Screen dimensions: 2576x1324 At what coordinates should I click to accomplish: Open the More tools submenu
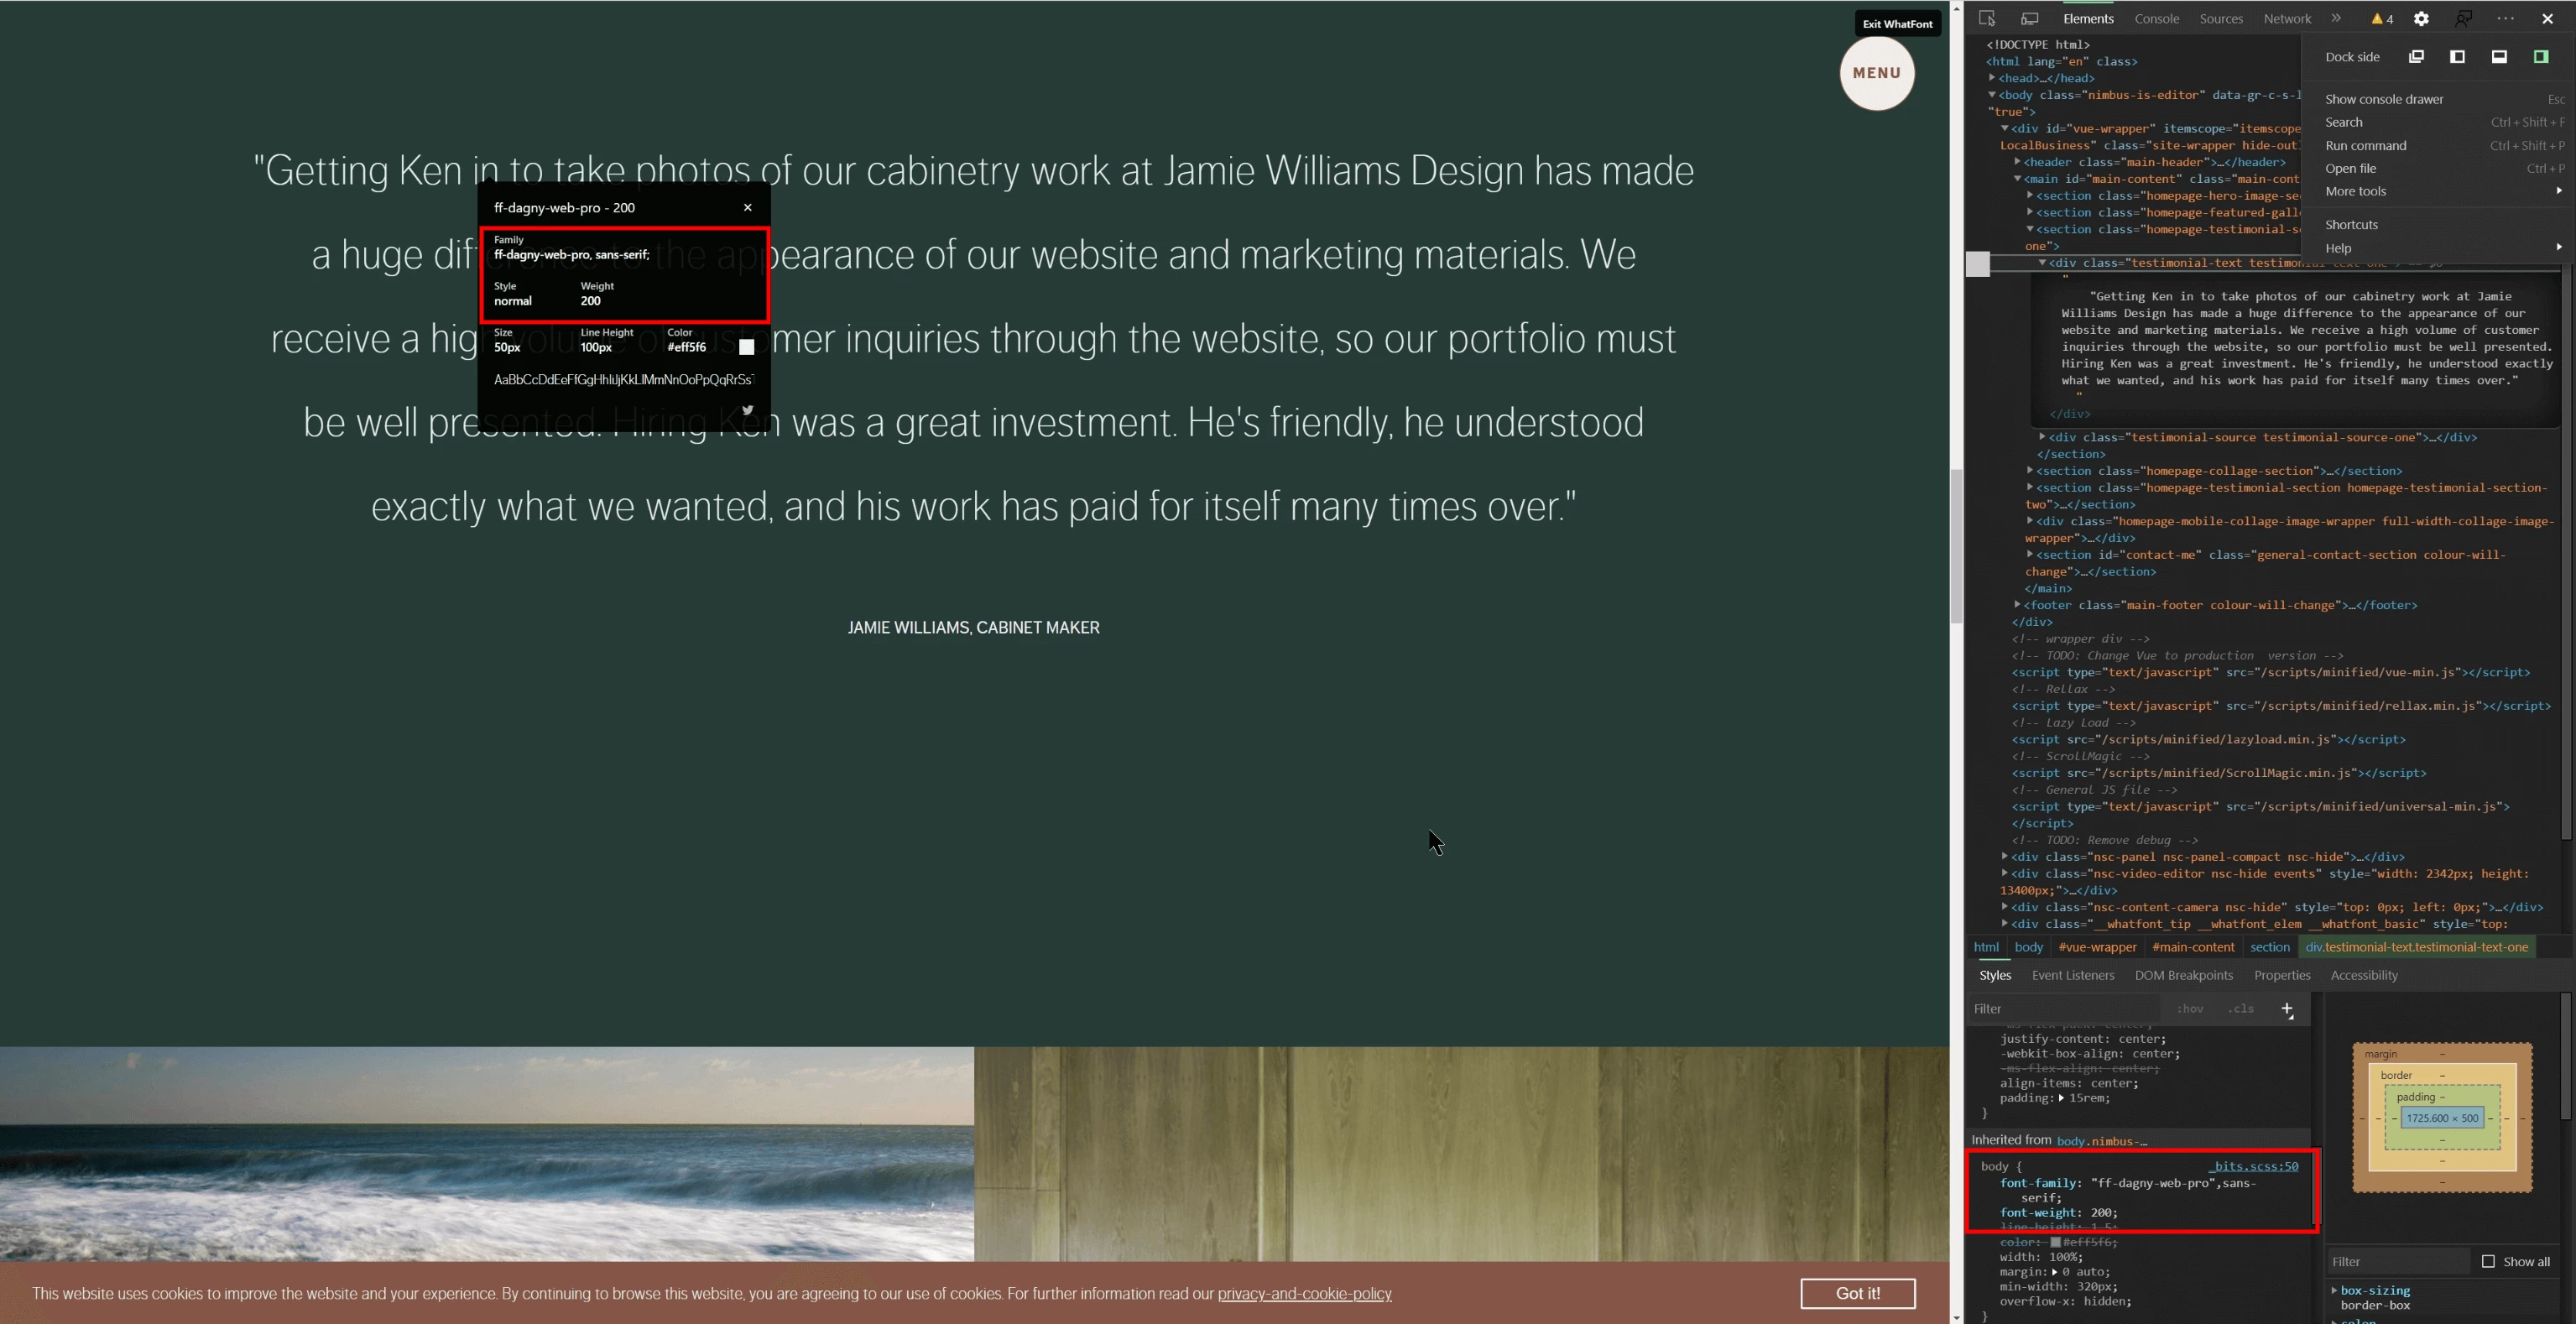(2355, 191)
